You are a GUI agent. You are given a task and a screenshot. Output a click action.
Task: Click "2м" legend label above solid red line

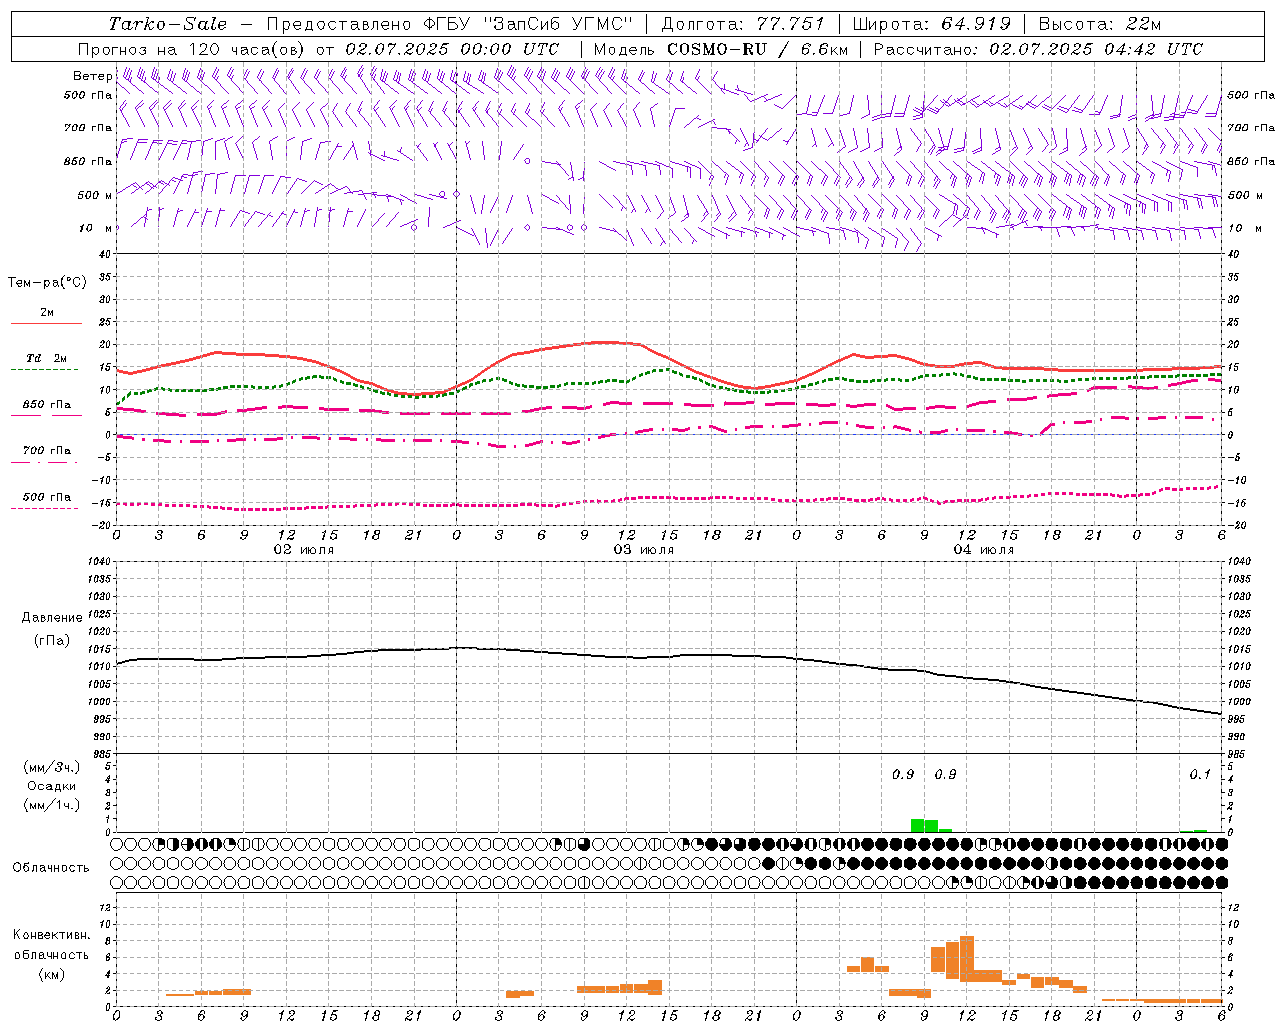tap(47, 313)
